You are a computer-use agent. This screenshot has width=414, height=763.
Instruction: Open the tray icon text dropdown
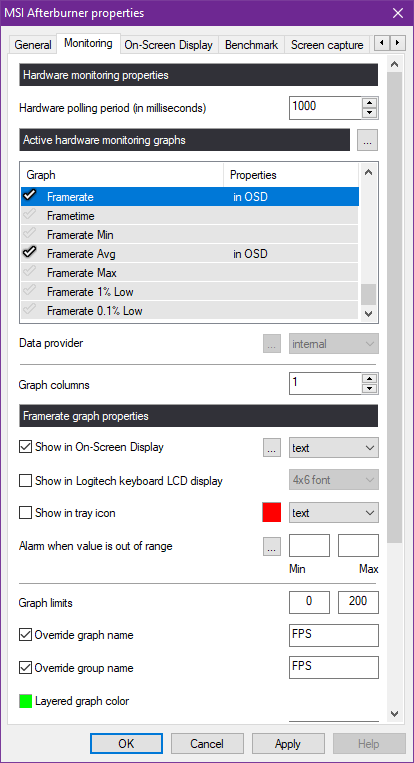pos(334,513)
